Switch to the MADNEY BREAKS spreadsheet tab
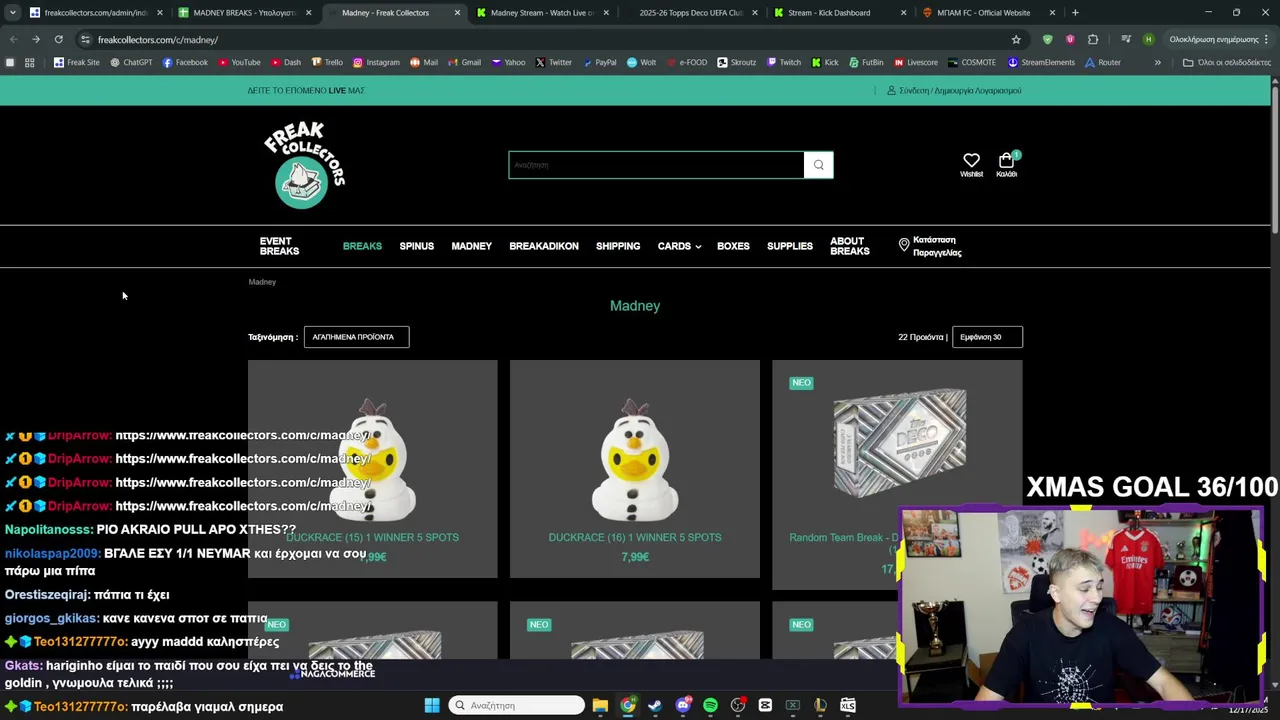The image size is (1280, 720). (x=244, y=13)
